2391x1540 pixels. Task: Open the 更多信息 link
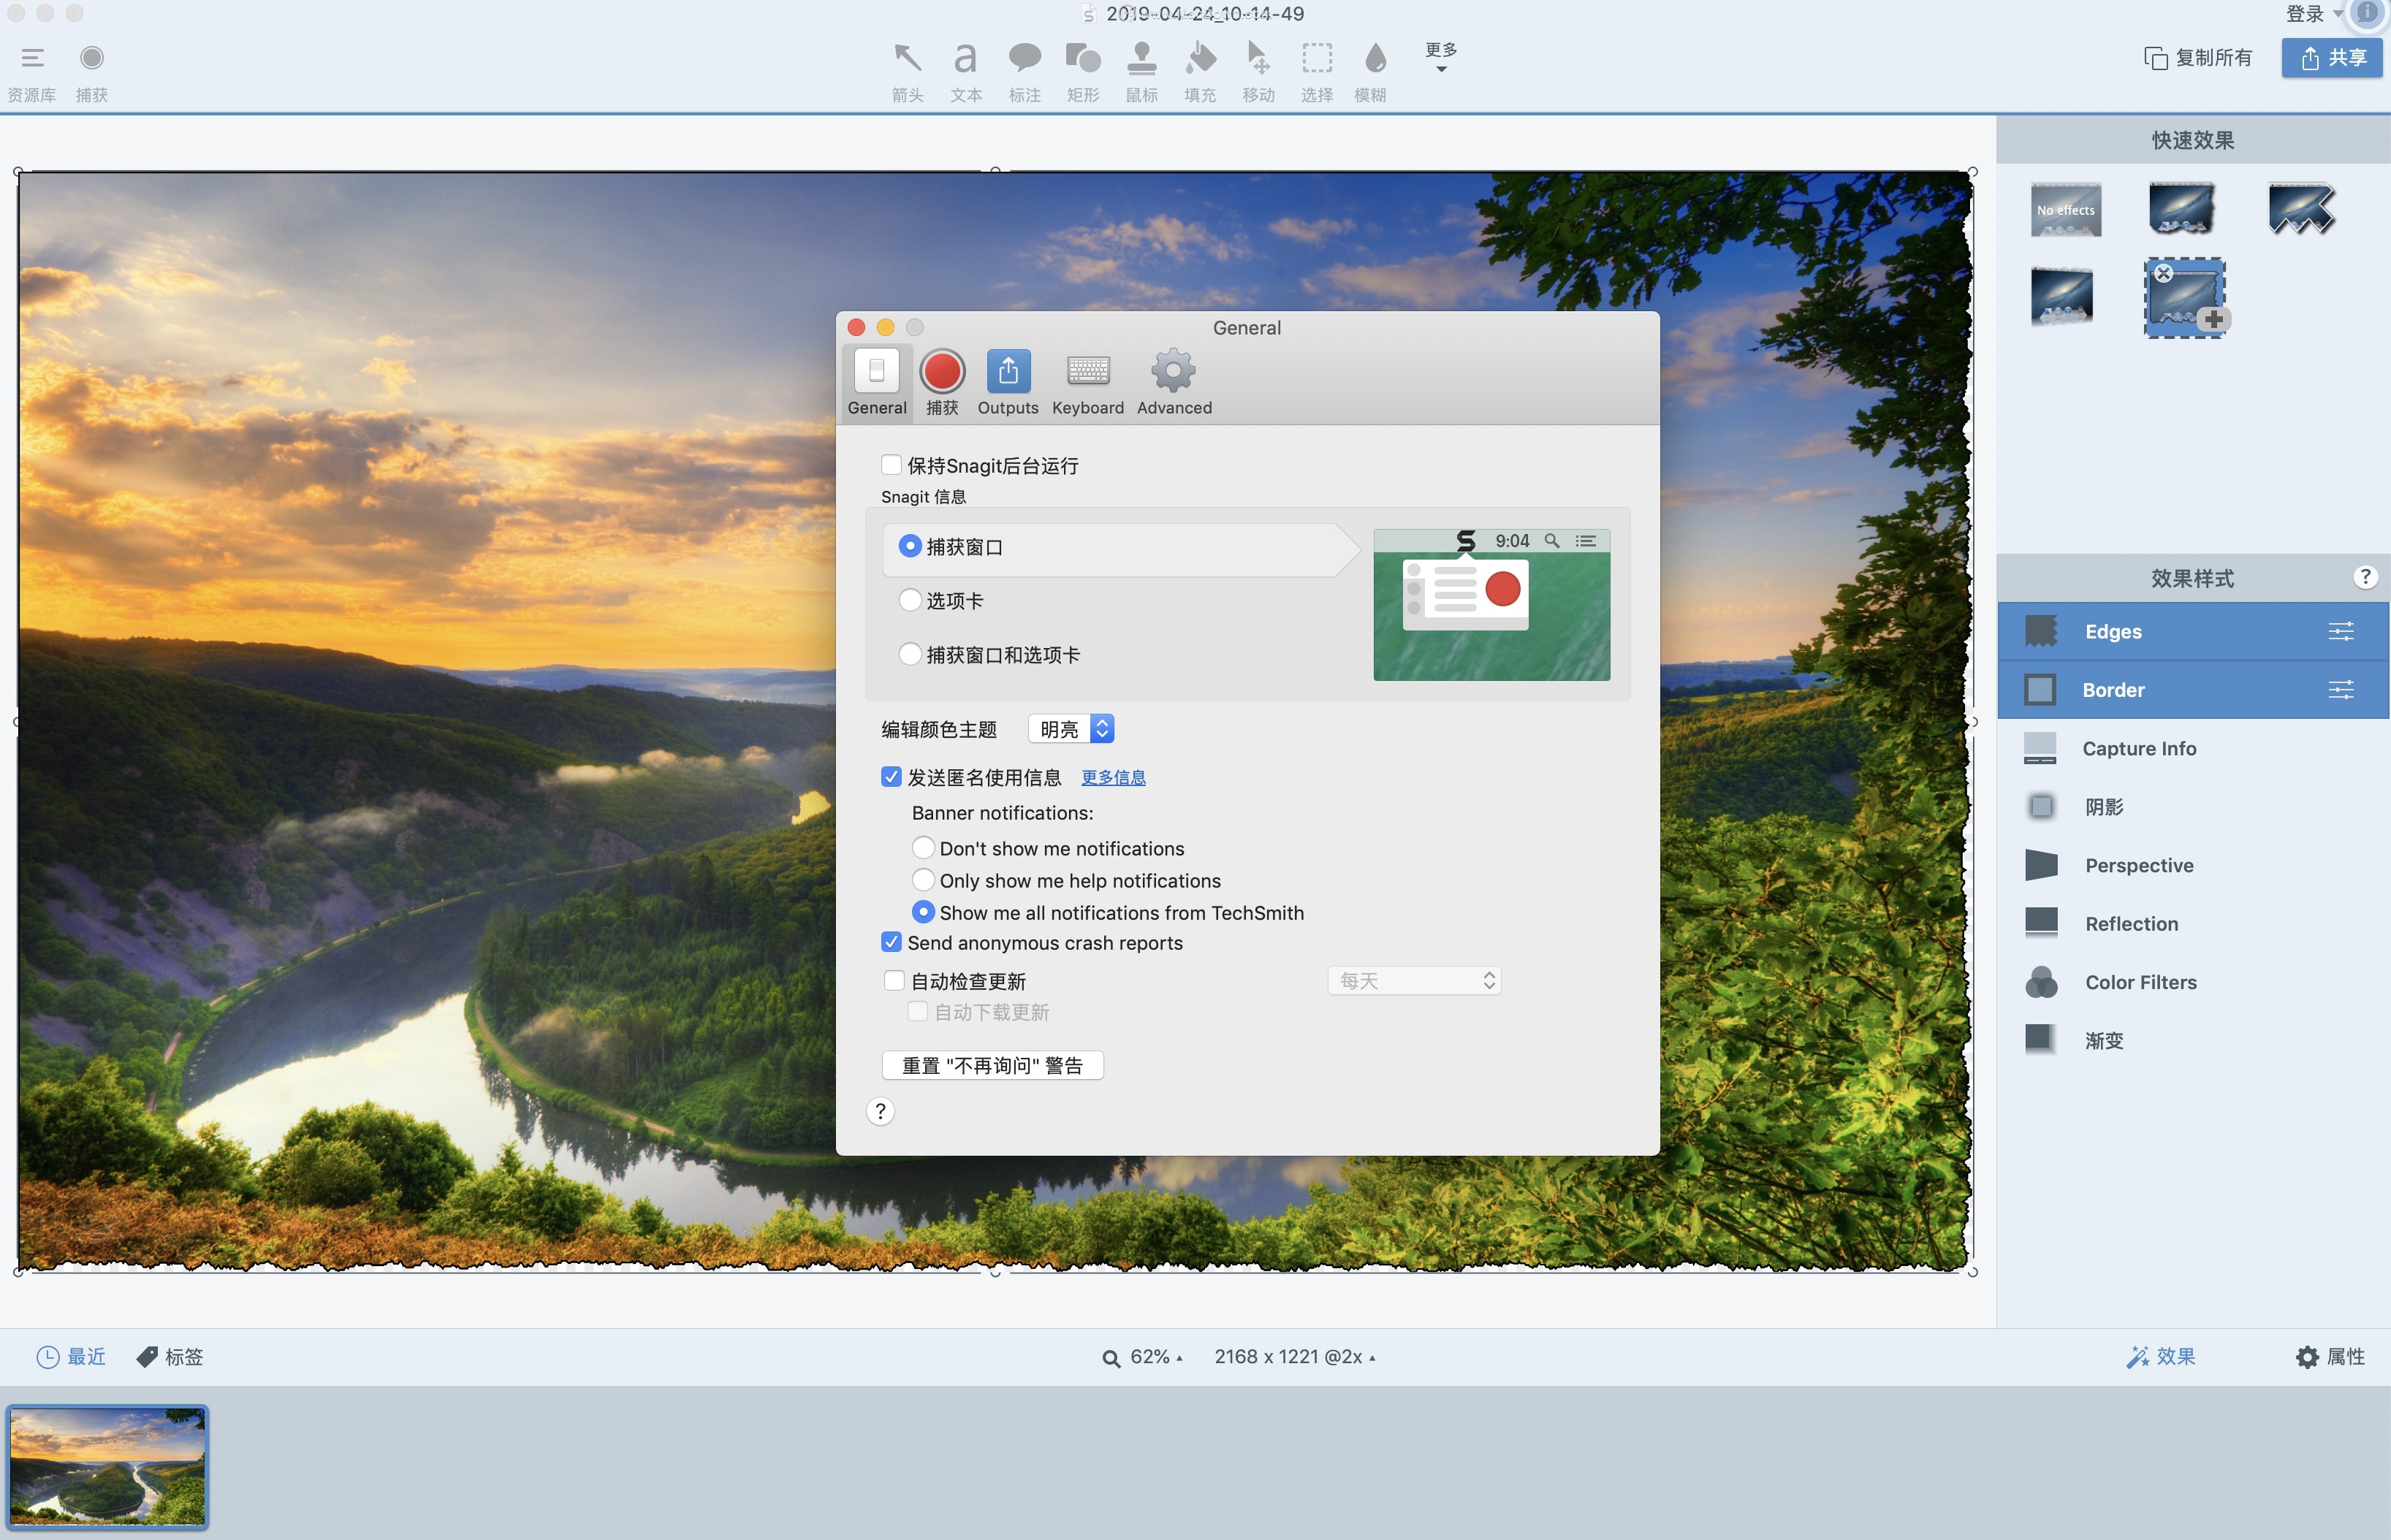click(1112, 777)
